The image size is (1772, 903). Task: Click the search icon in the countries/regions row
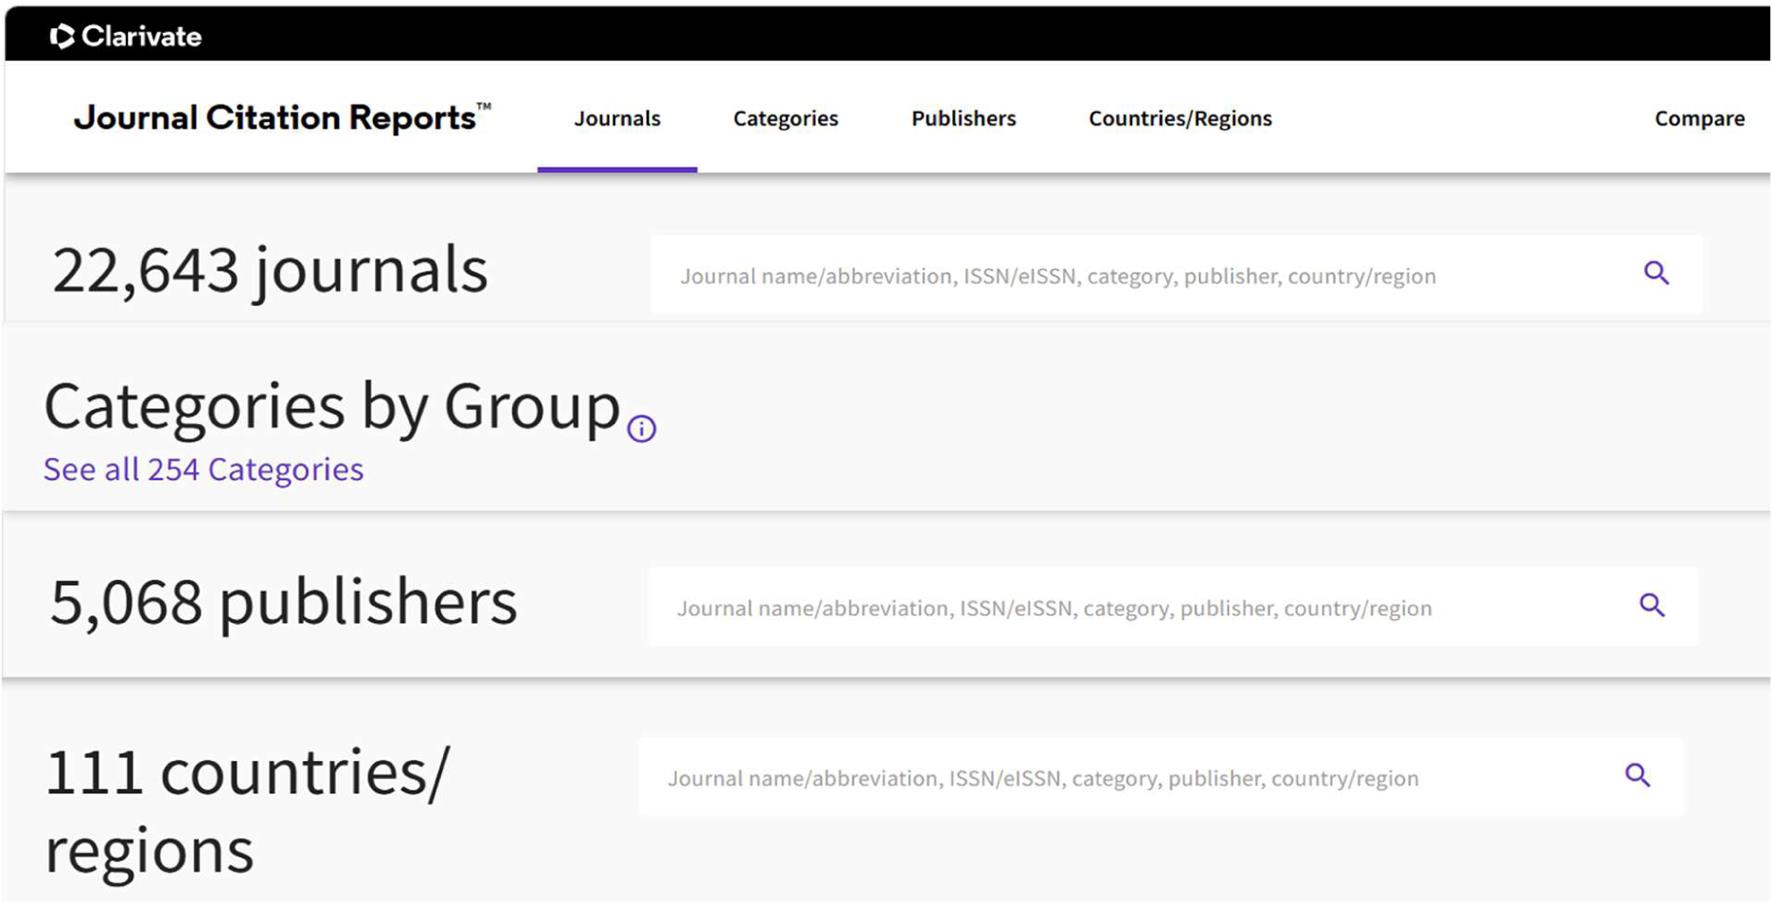coord(1637,775)
